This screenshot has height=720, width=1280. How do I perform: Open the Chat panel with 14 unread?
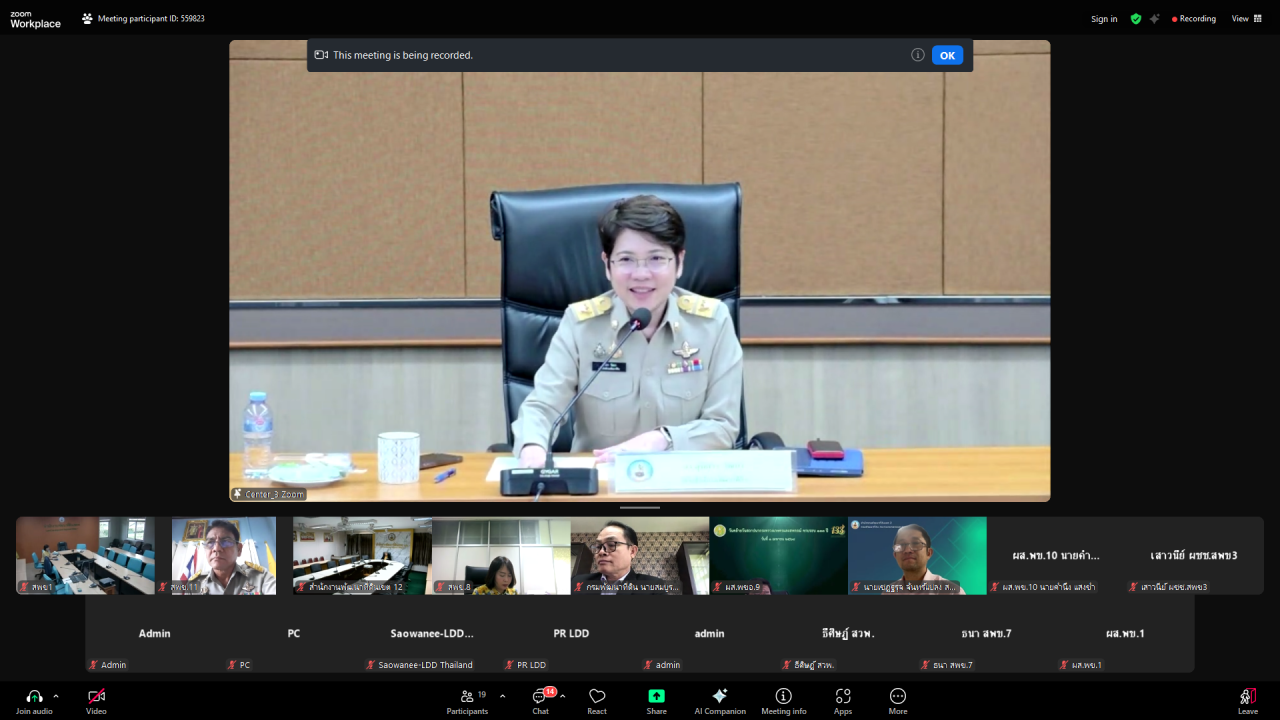540,697
